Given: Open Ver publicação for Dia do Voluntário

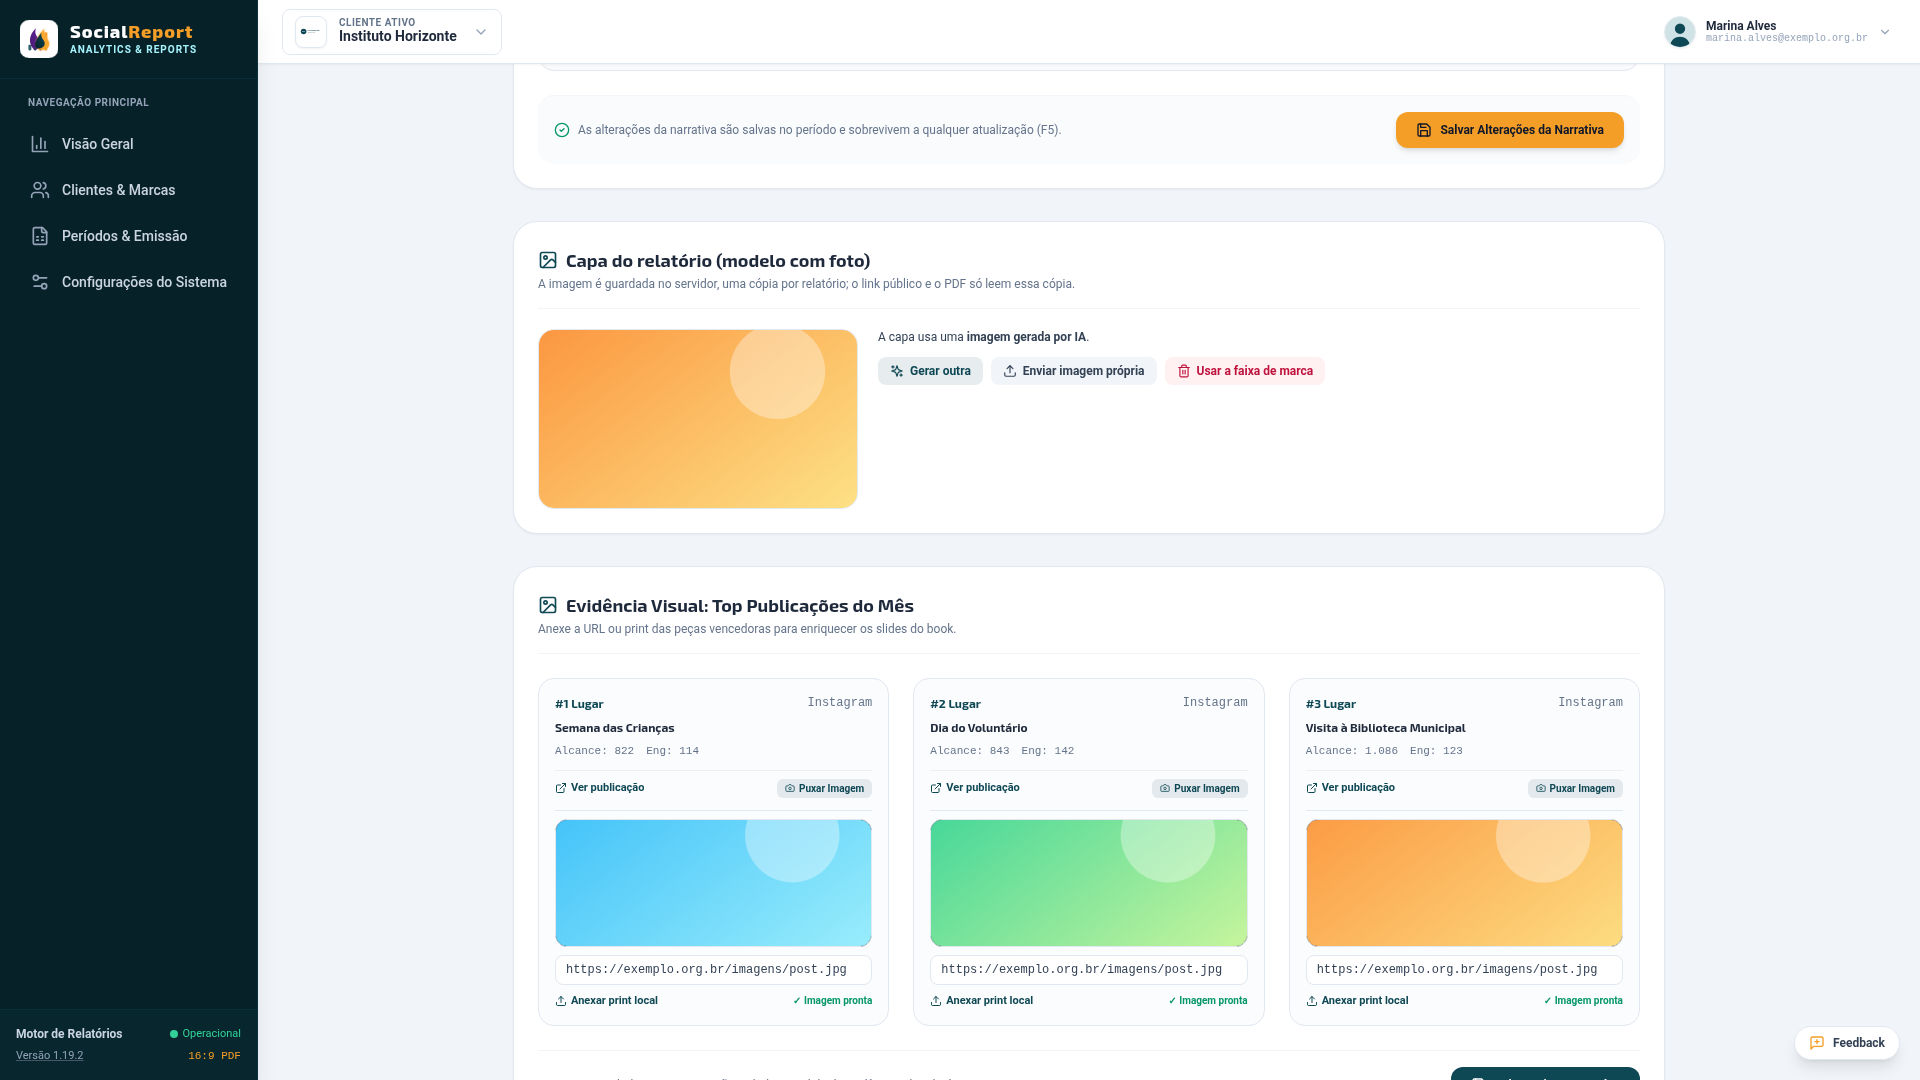Looking at the screenshot, I should pyautogui.click(x=975, y=788).
